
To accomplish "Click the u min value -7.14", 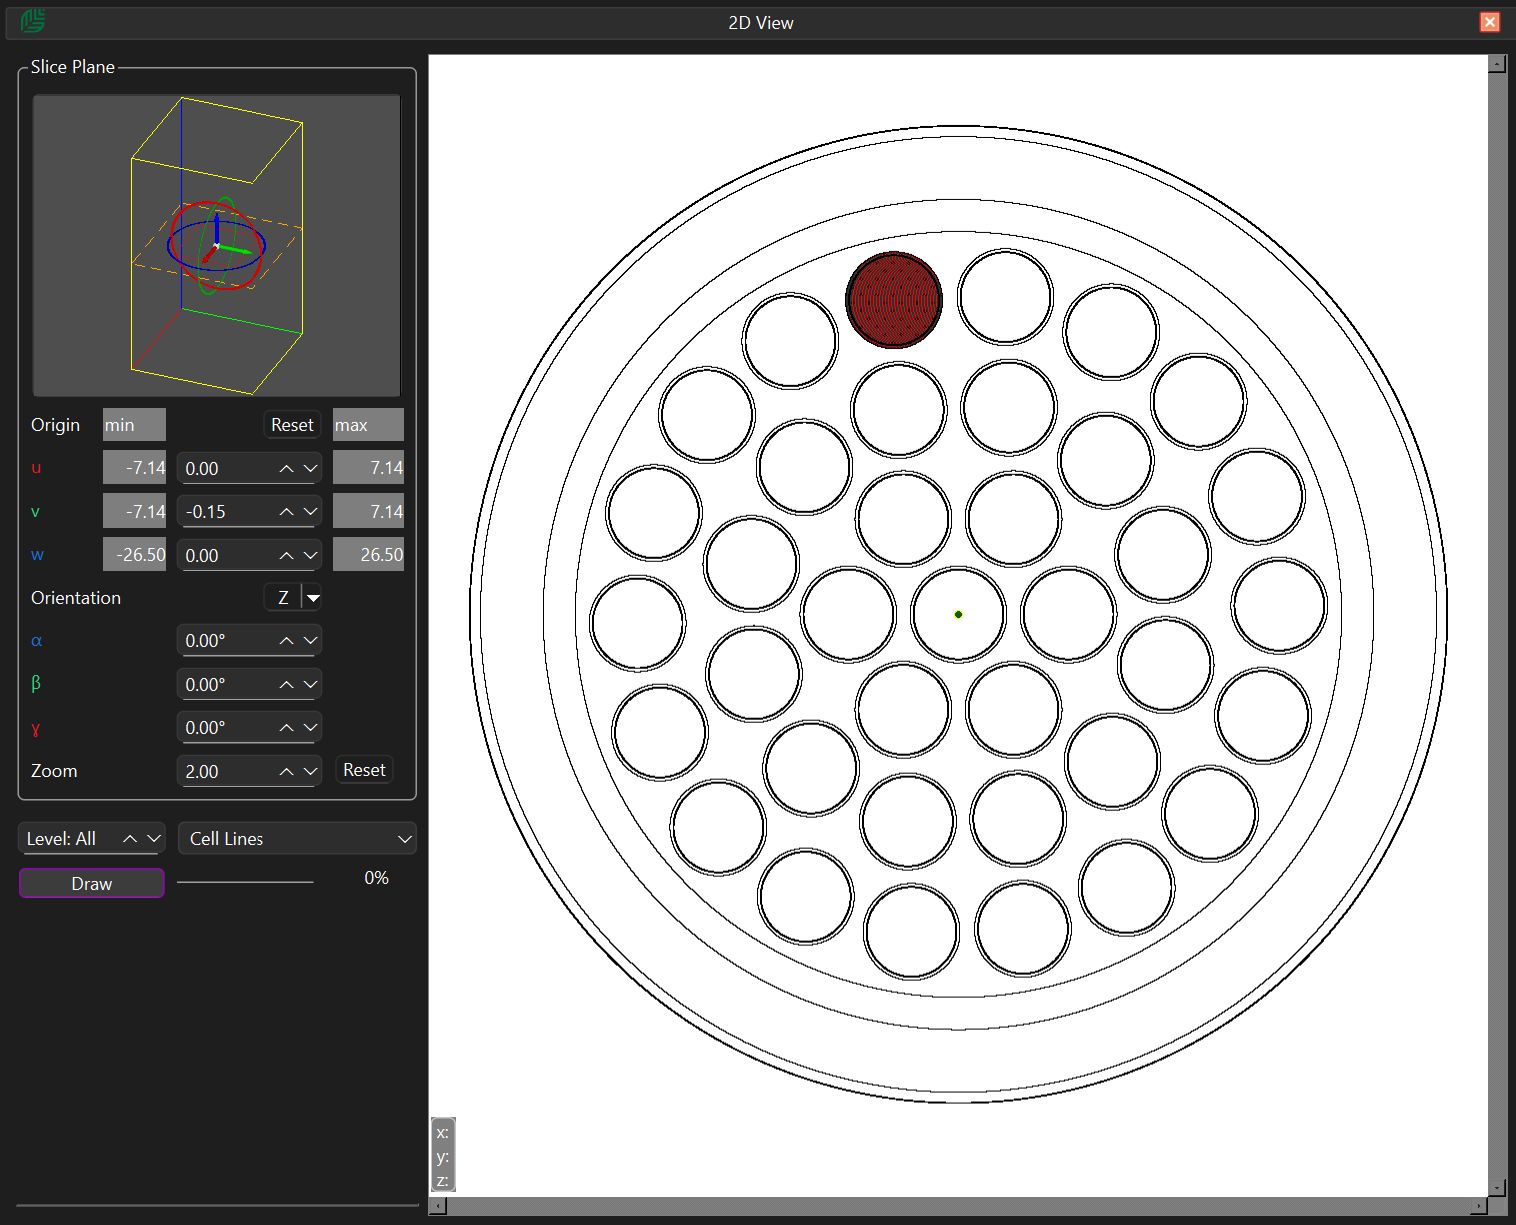I will pos(134,468).
